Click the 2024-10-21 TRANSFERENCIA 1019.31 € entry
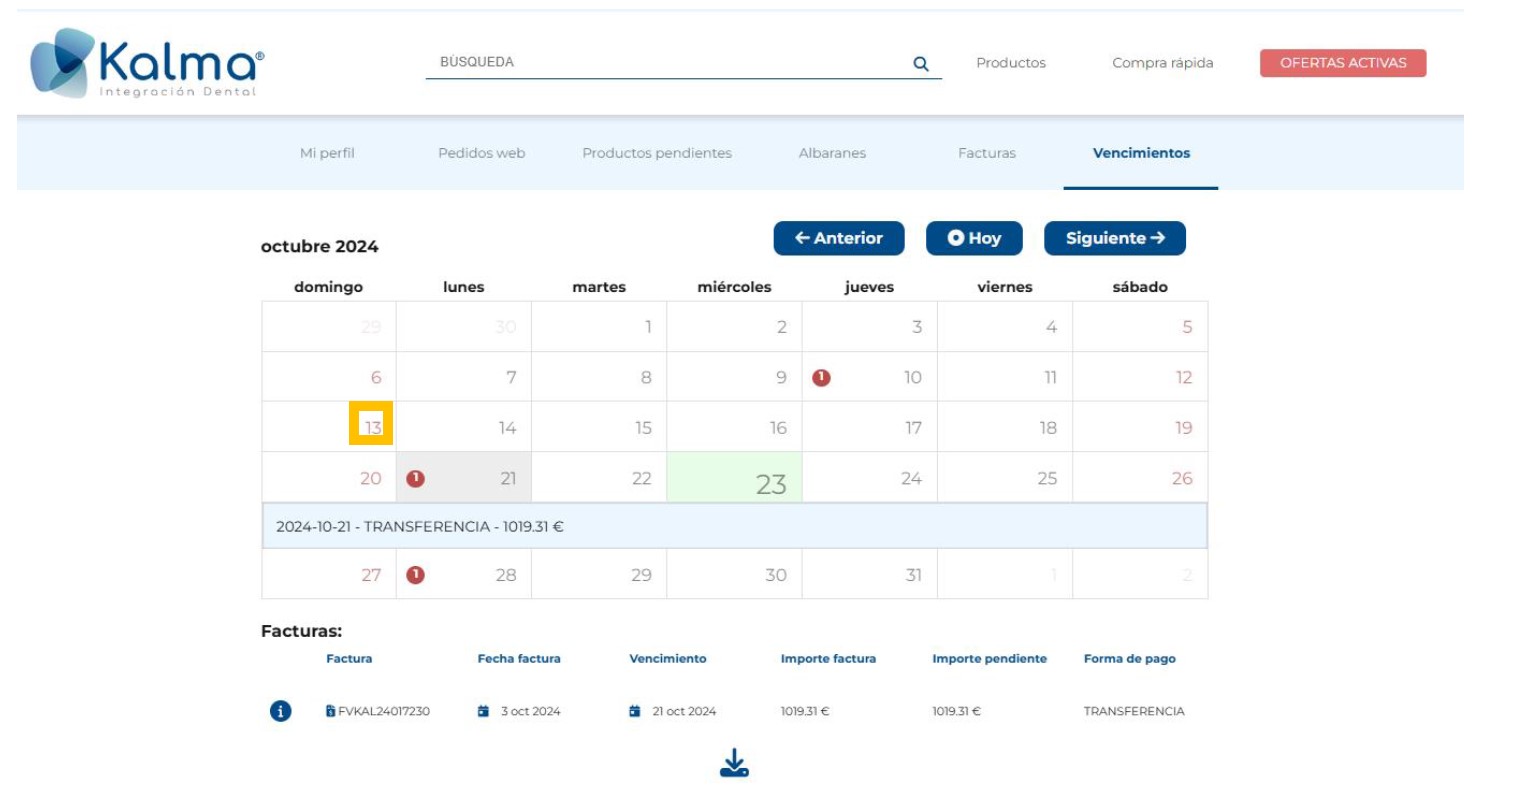The width and height of the screenshot is (1516, 811). pyautogui.click(x=734, y=526)
